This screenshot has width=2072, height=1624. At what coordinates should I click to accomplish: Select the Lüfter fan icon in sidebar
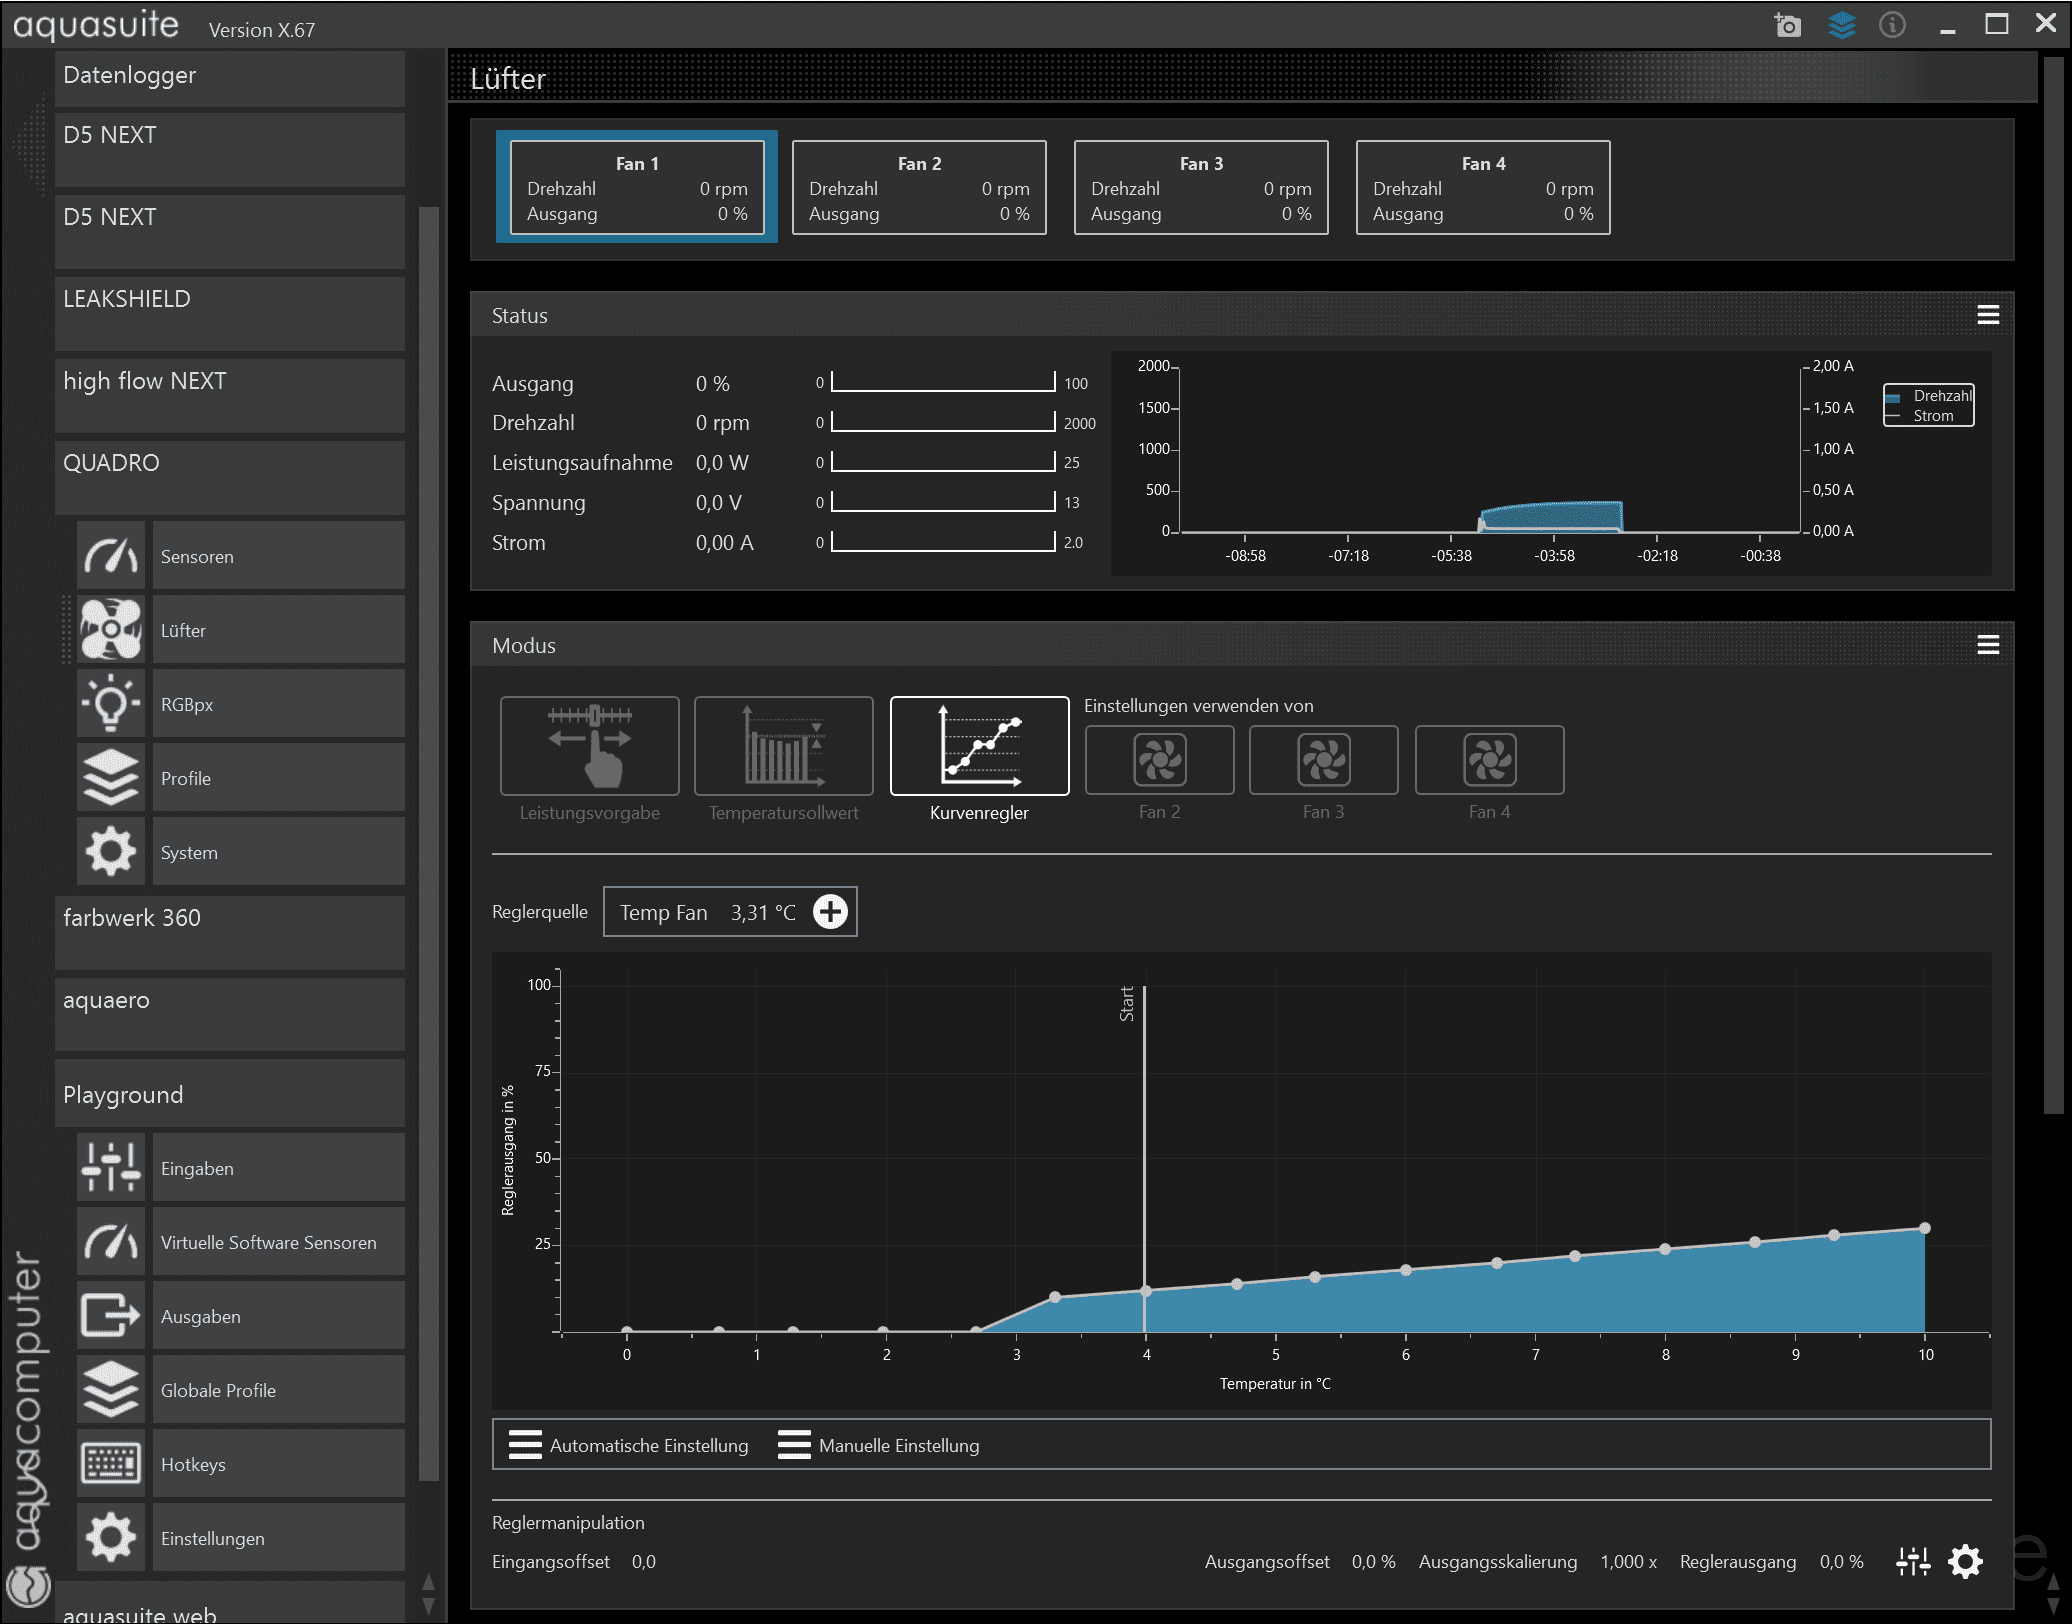click(x=111, y=630)
